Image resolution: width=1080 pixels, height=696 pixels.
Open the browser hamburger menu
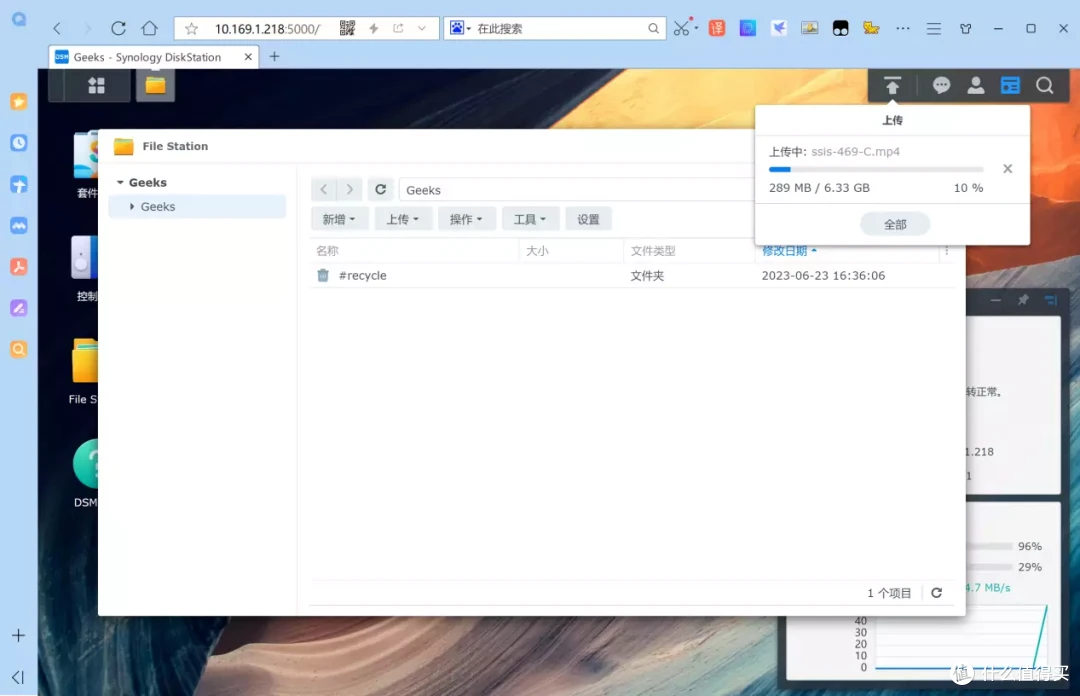click(x=933, y=28)
